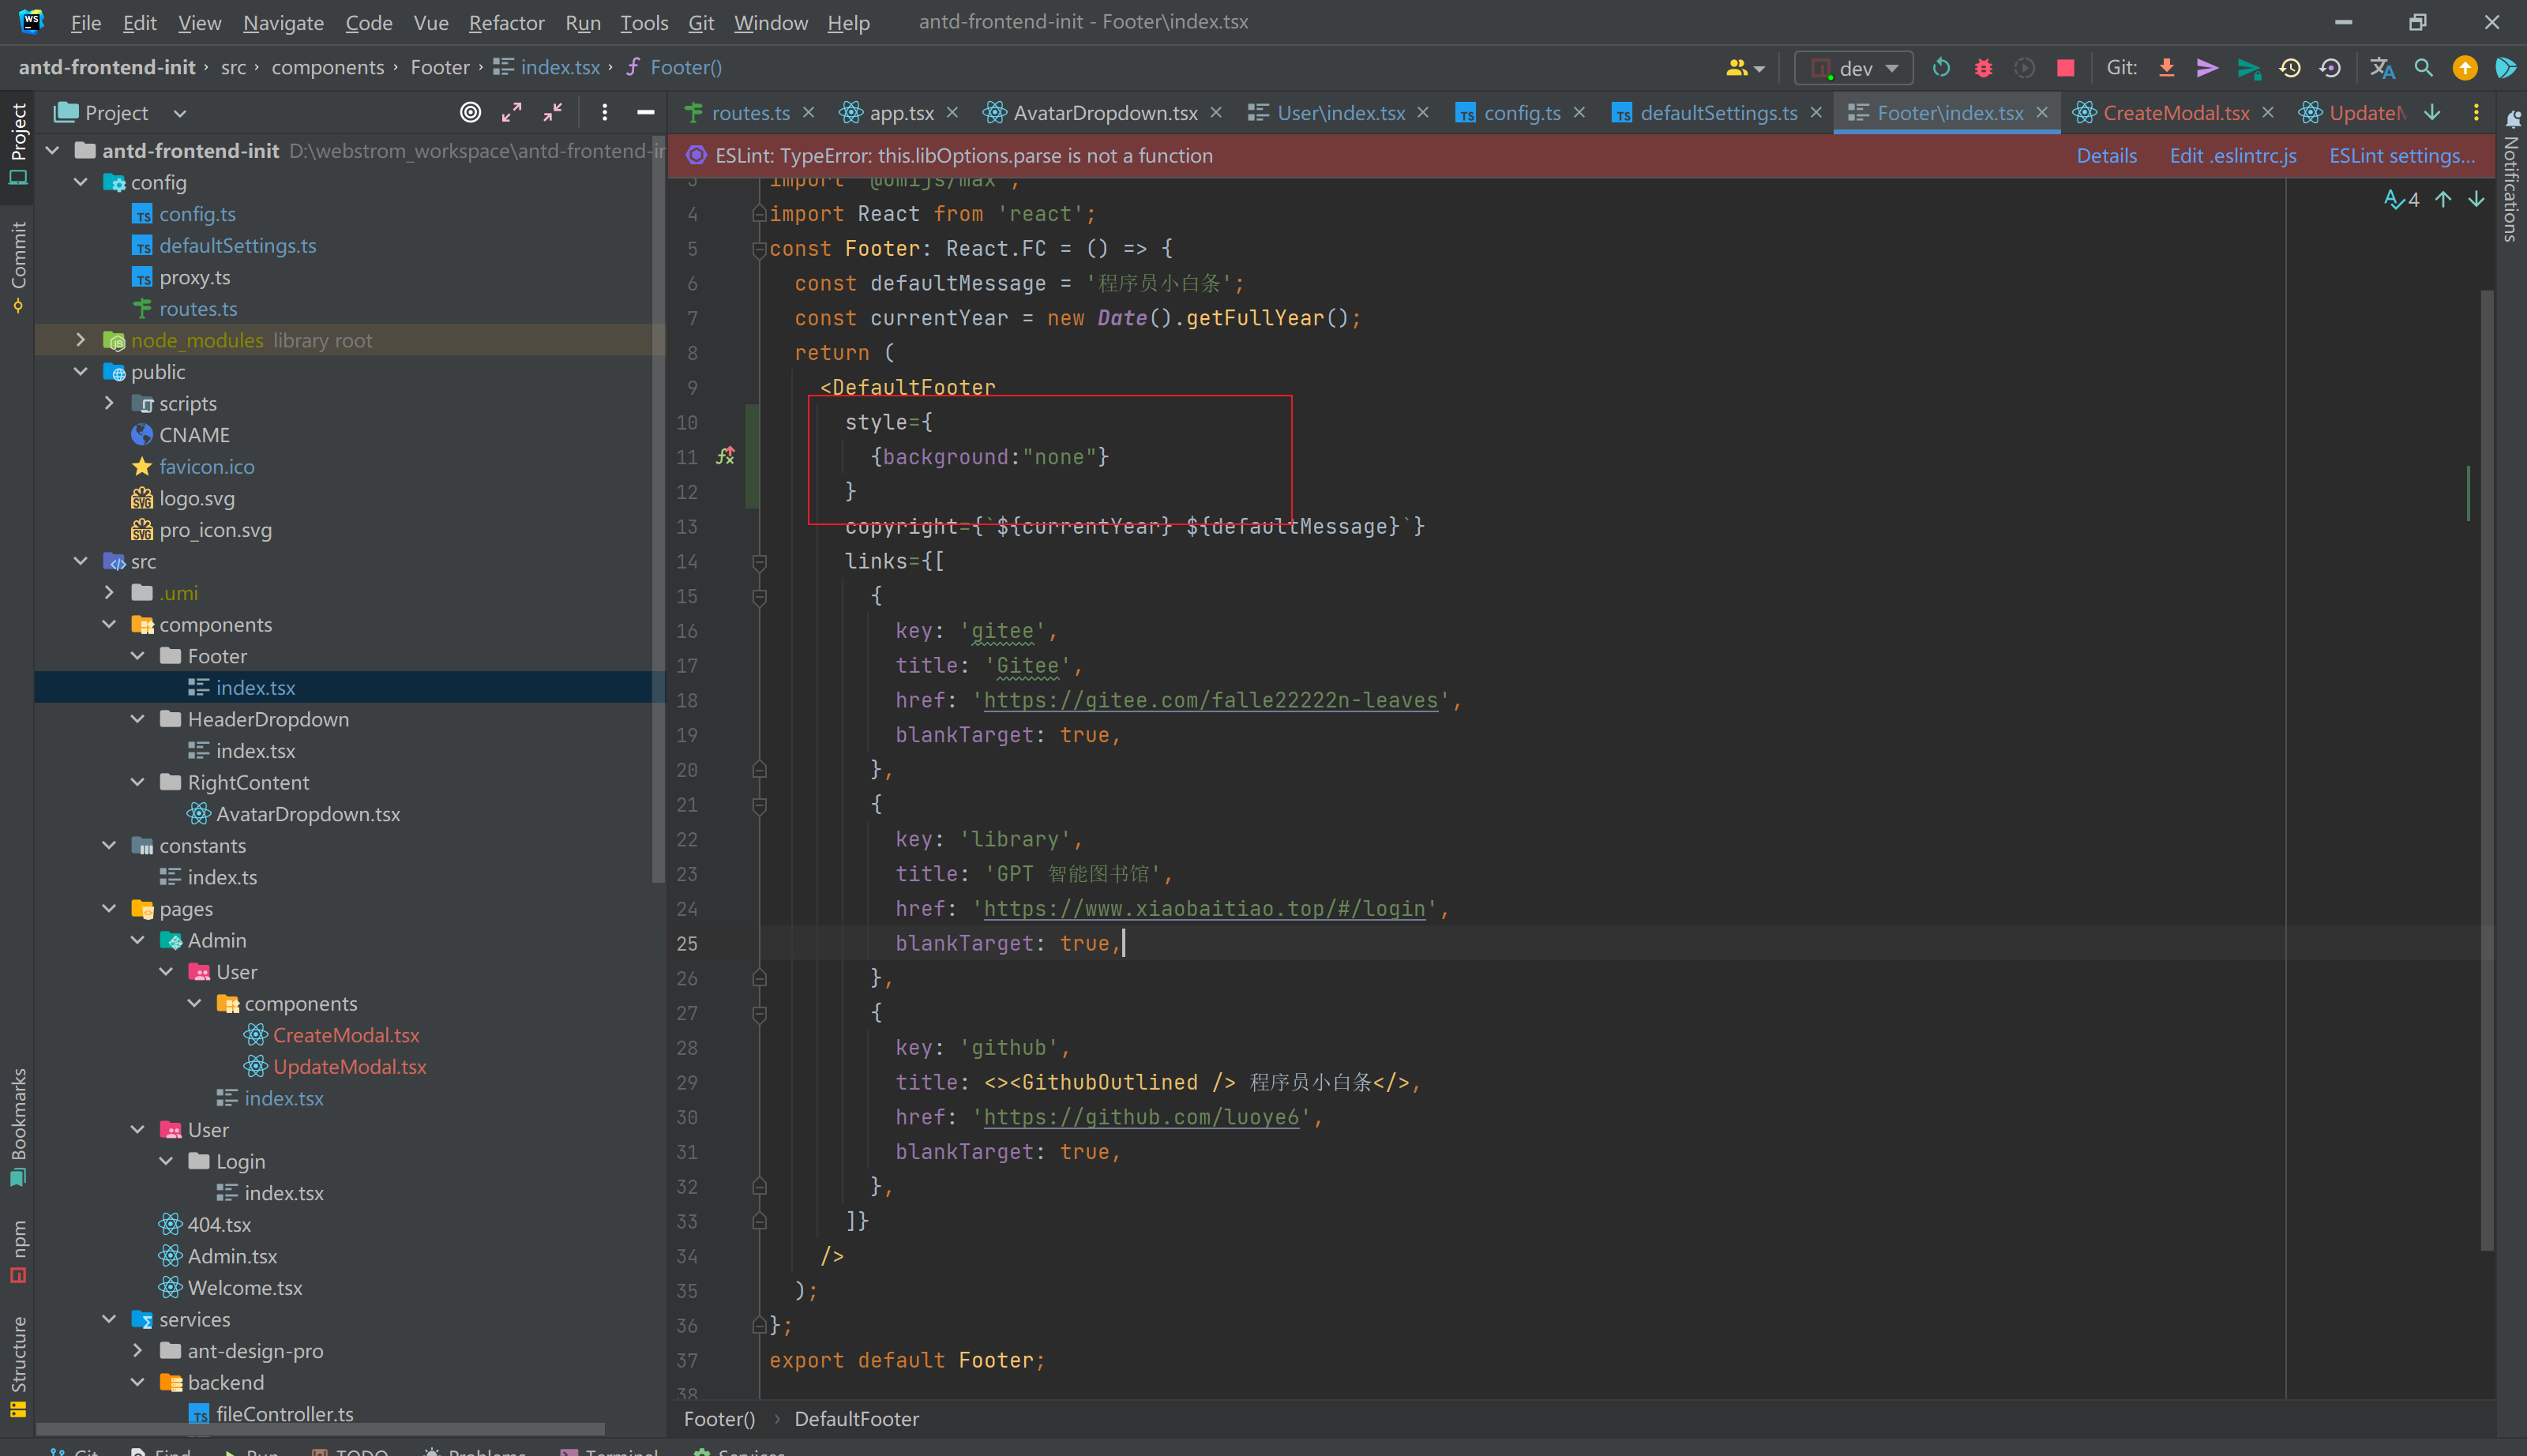Click the gitee.com URL in the code

1210,701
